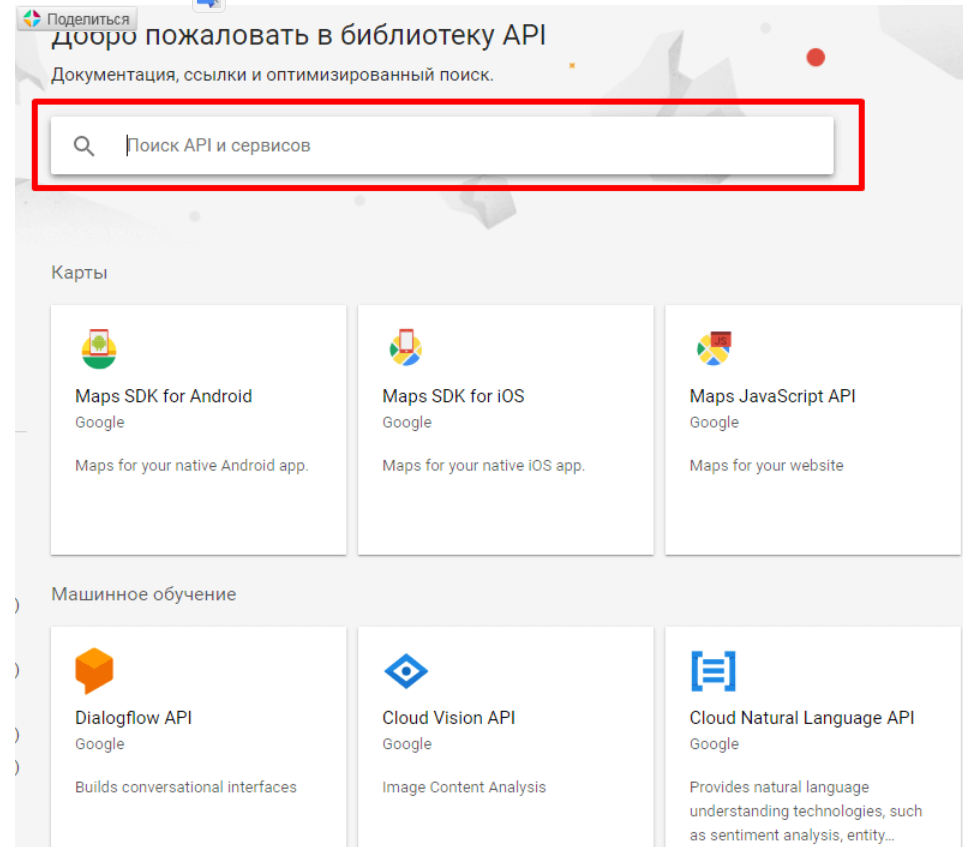Click the Машинное обучение section heading
Screen dimensions: 963x847
144,594
